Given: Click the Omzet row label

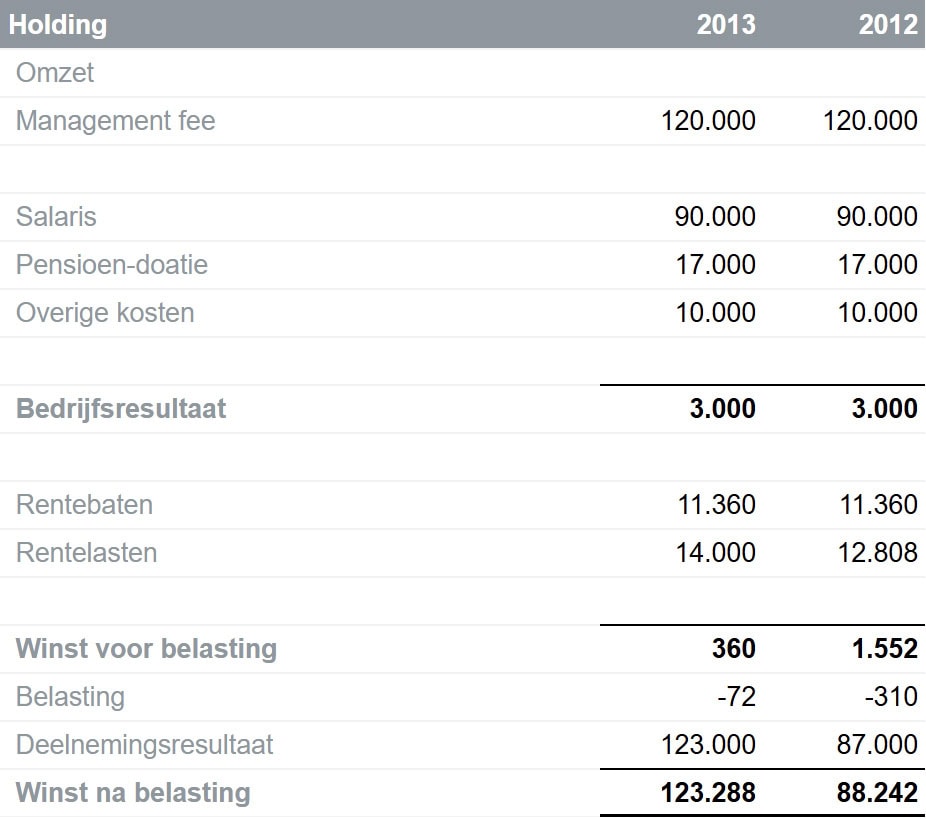Looking at the screenshot, I should (x=55, y=73).
